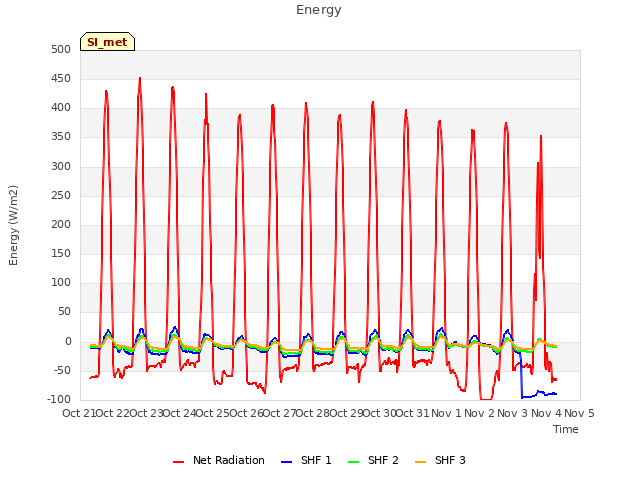Click the Nov 1 x-axis date label
Viewport: 640px width, 480px height.
pyautogui.click(x=446, y=413)
